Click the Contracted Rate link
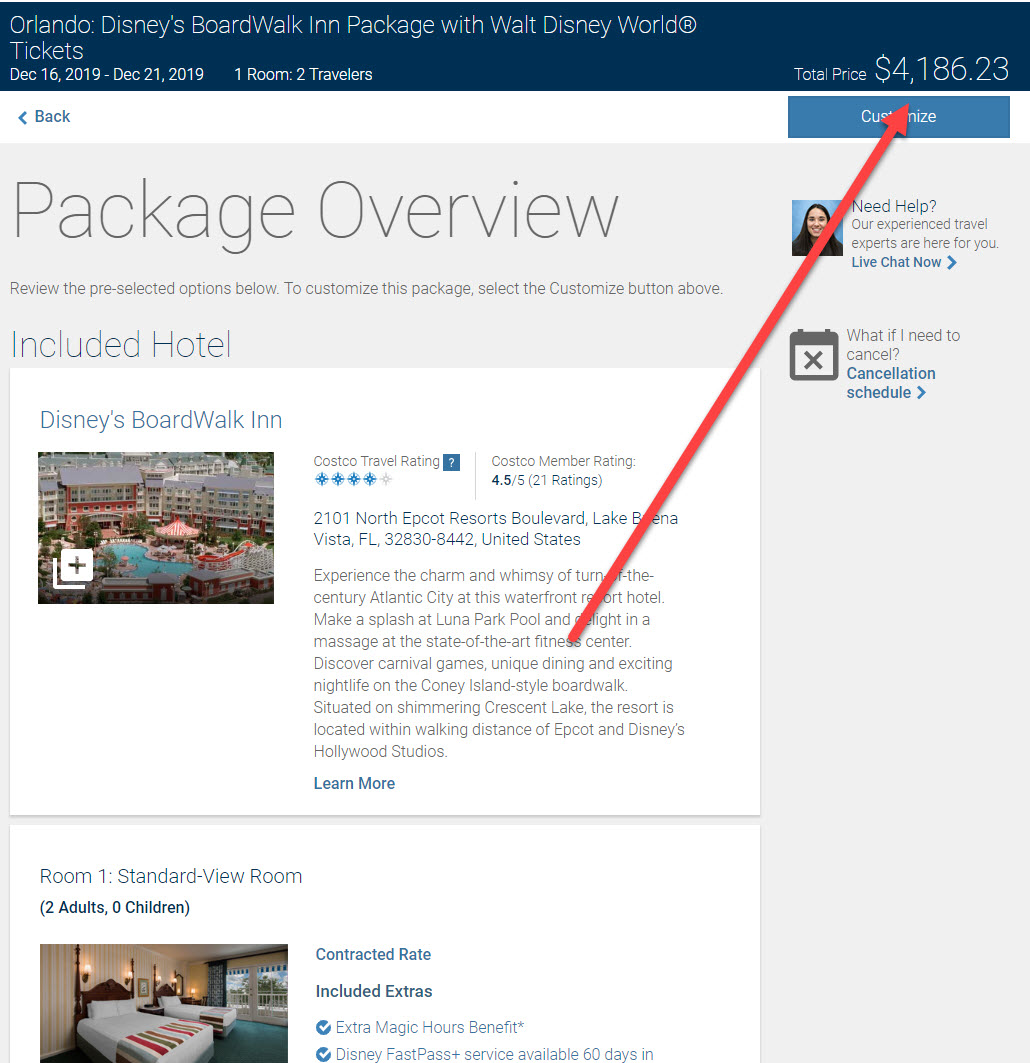 pos(373,954)
